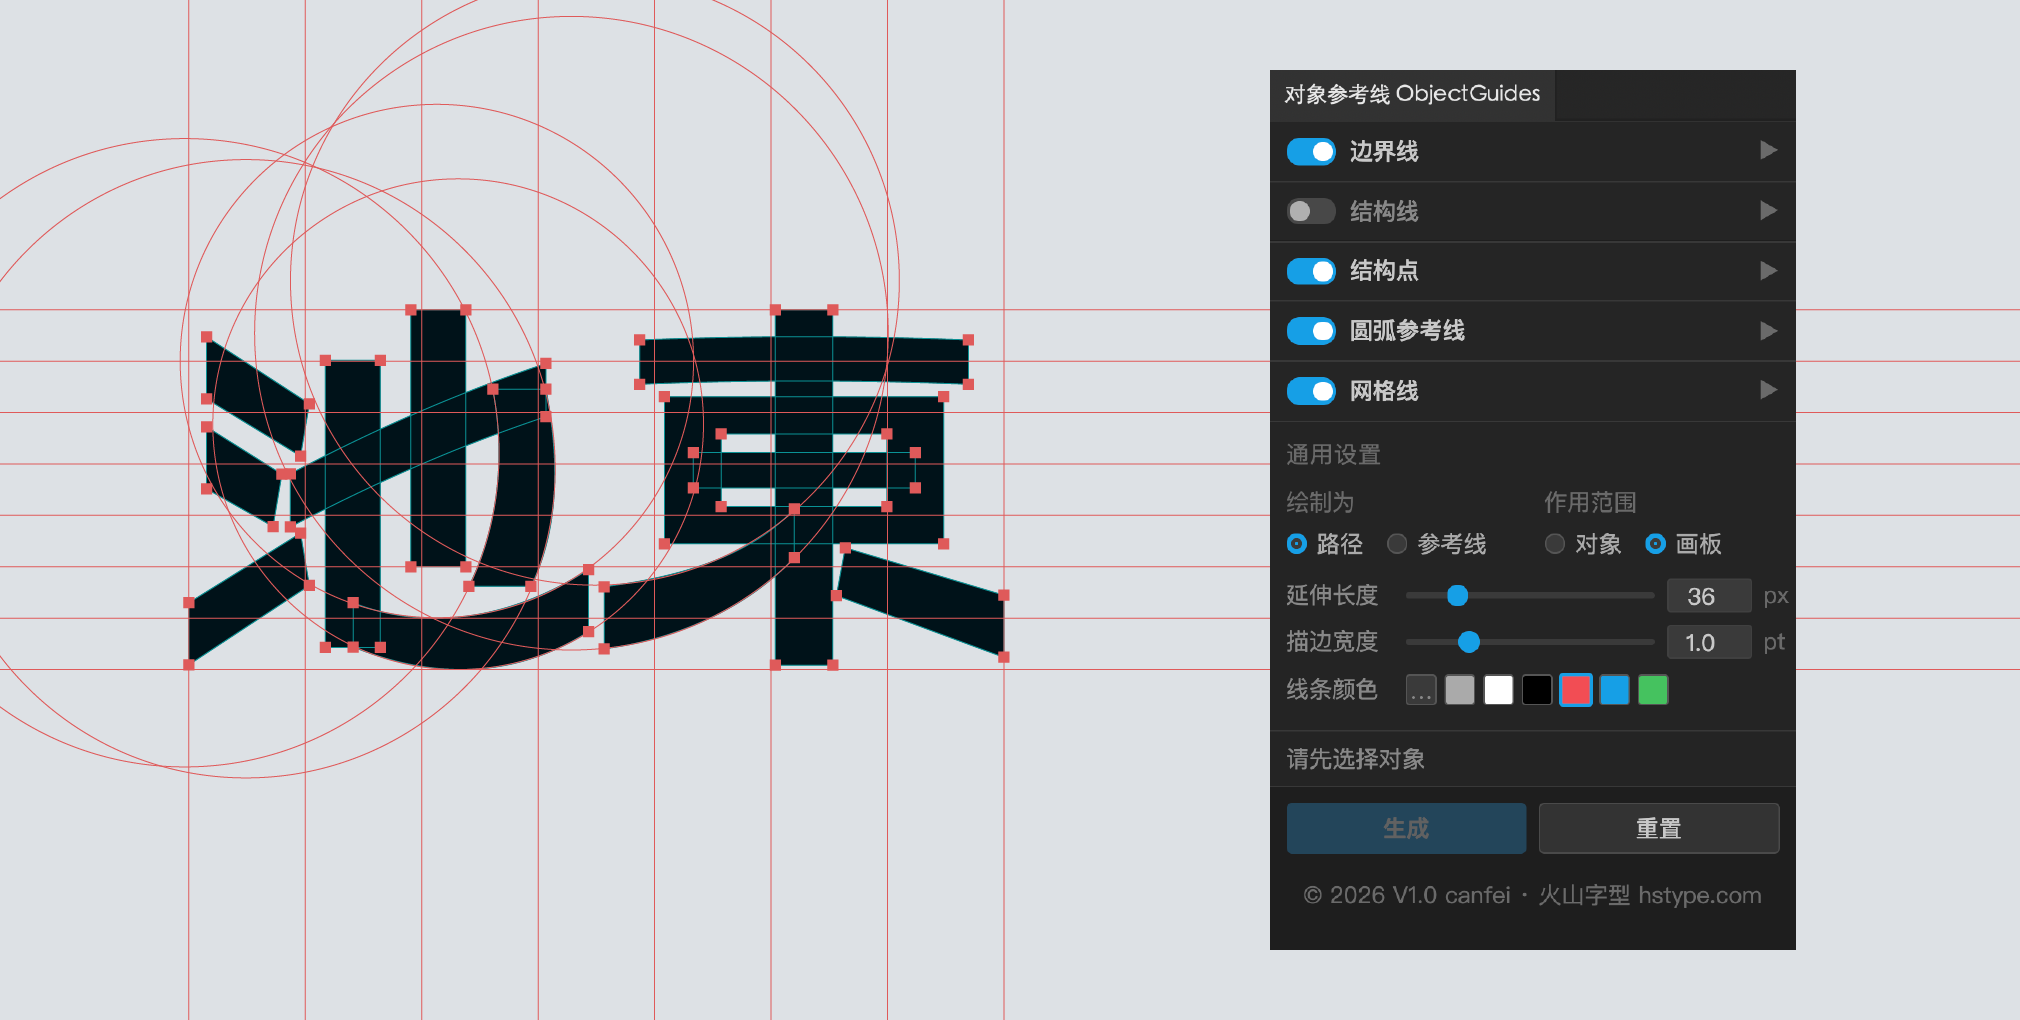Open the 对象参考线 ObjectGuides tab
2020x1020 pixels.
(1412, 95)
